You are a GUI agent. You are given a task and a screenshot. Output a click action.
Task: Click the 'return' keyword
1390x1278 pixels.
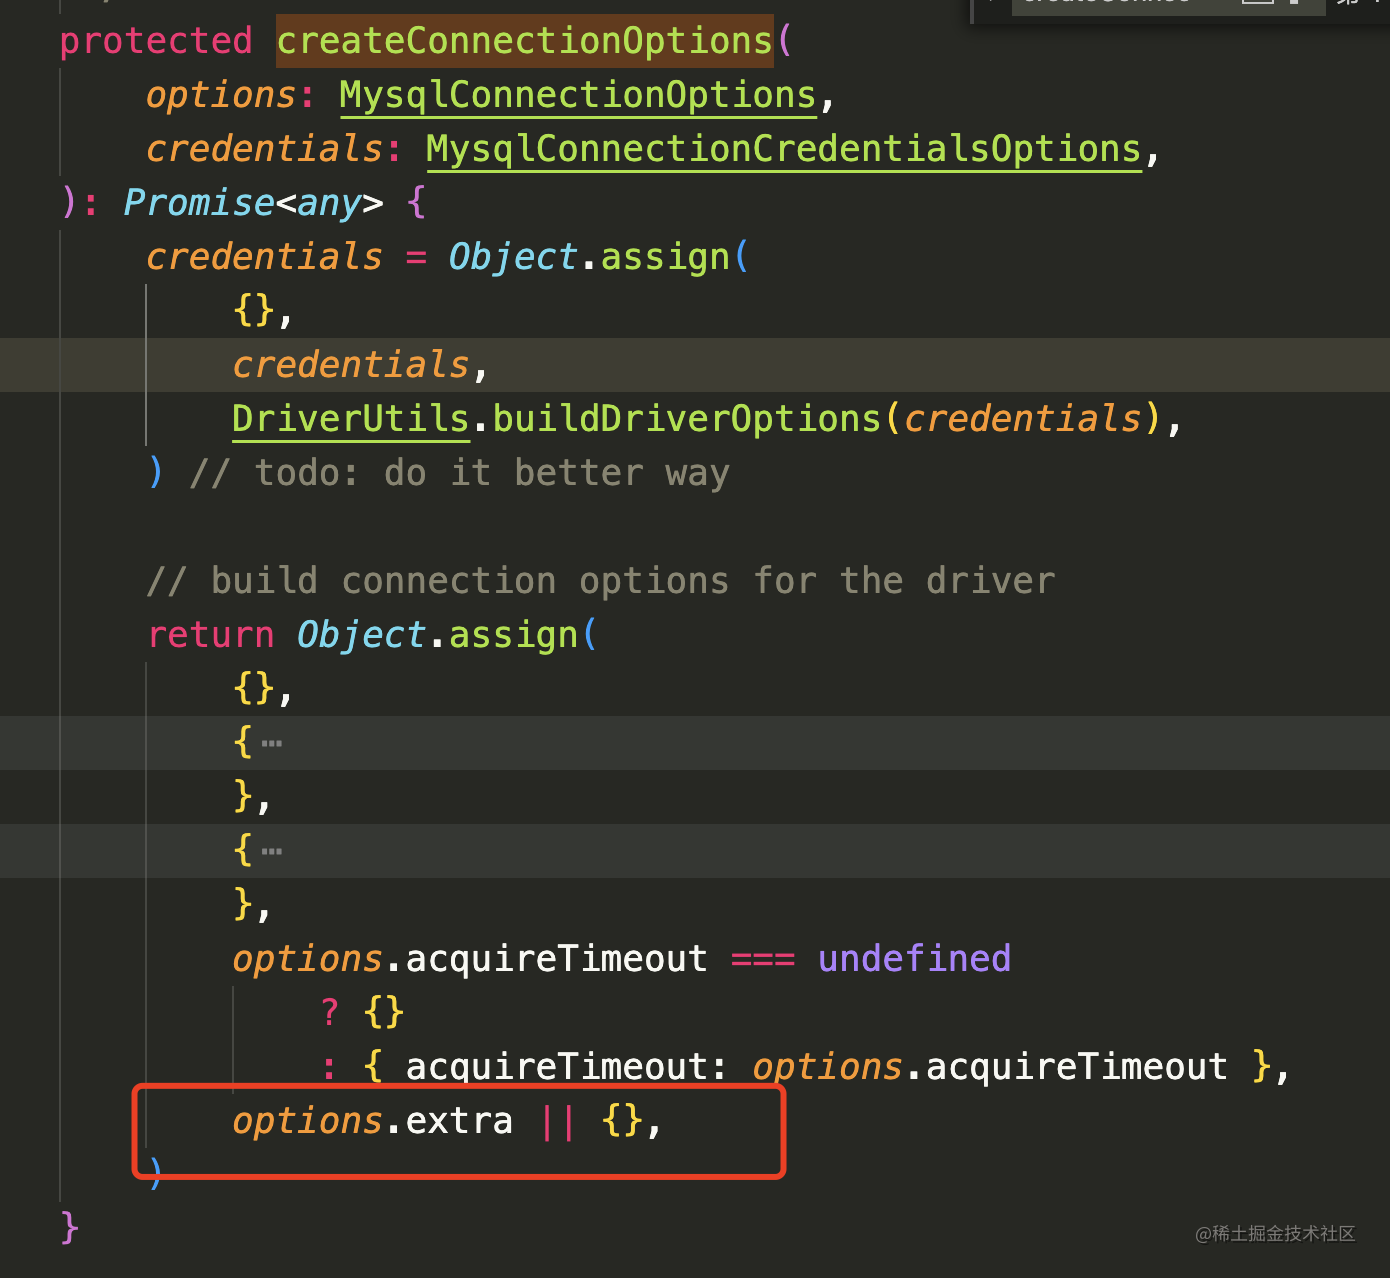[x=211, y=635]
